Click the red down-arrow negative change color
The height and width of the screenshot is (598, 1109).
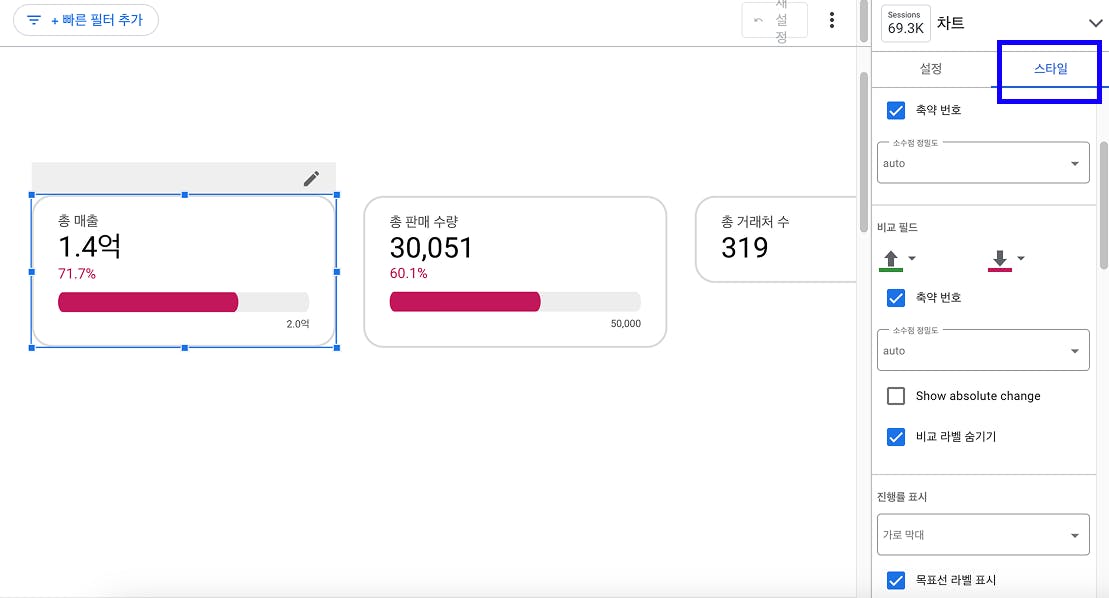click(x=999, y=260)
